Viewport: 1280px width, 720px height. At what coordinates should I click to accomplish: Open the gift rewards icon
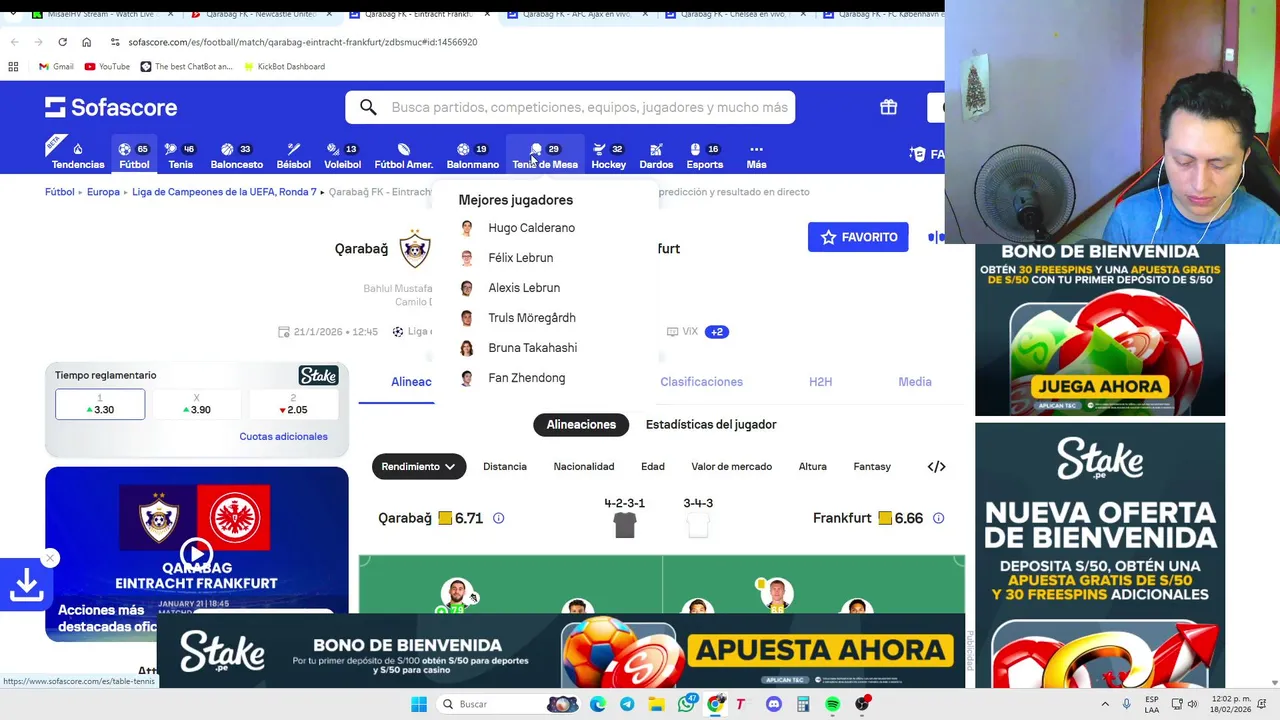coord(888,107)
